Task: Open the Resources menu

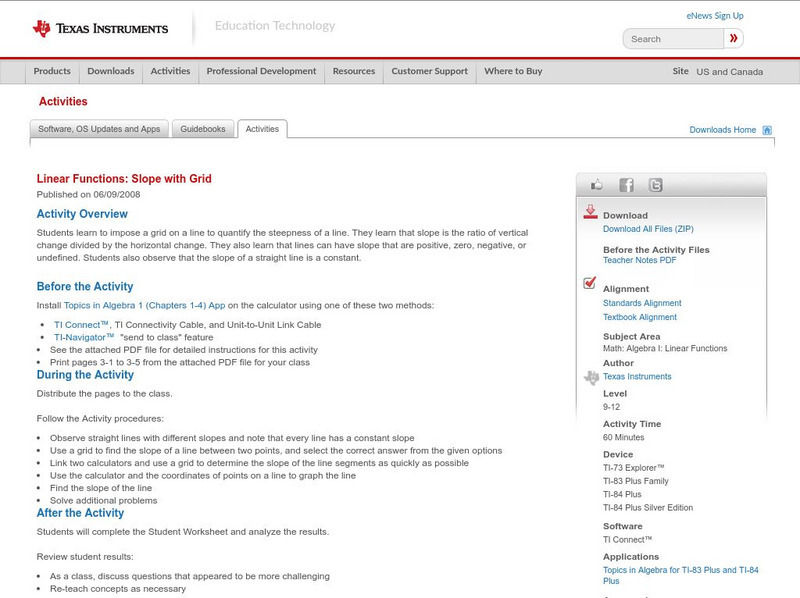Action: tap(354, 71)
